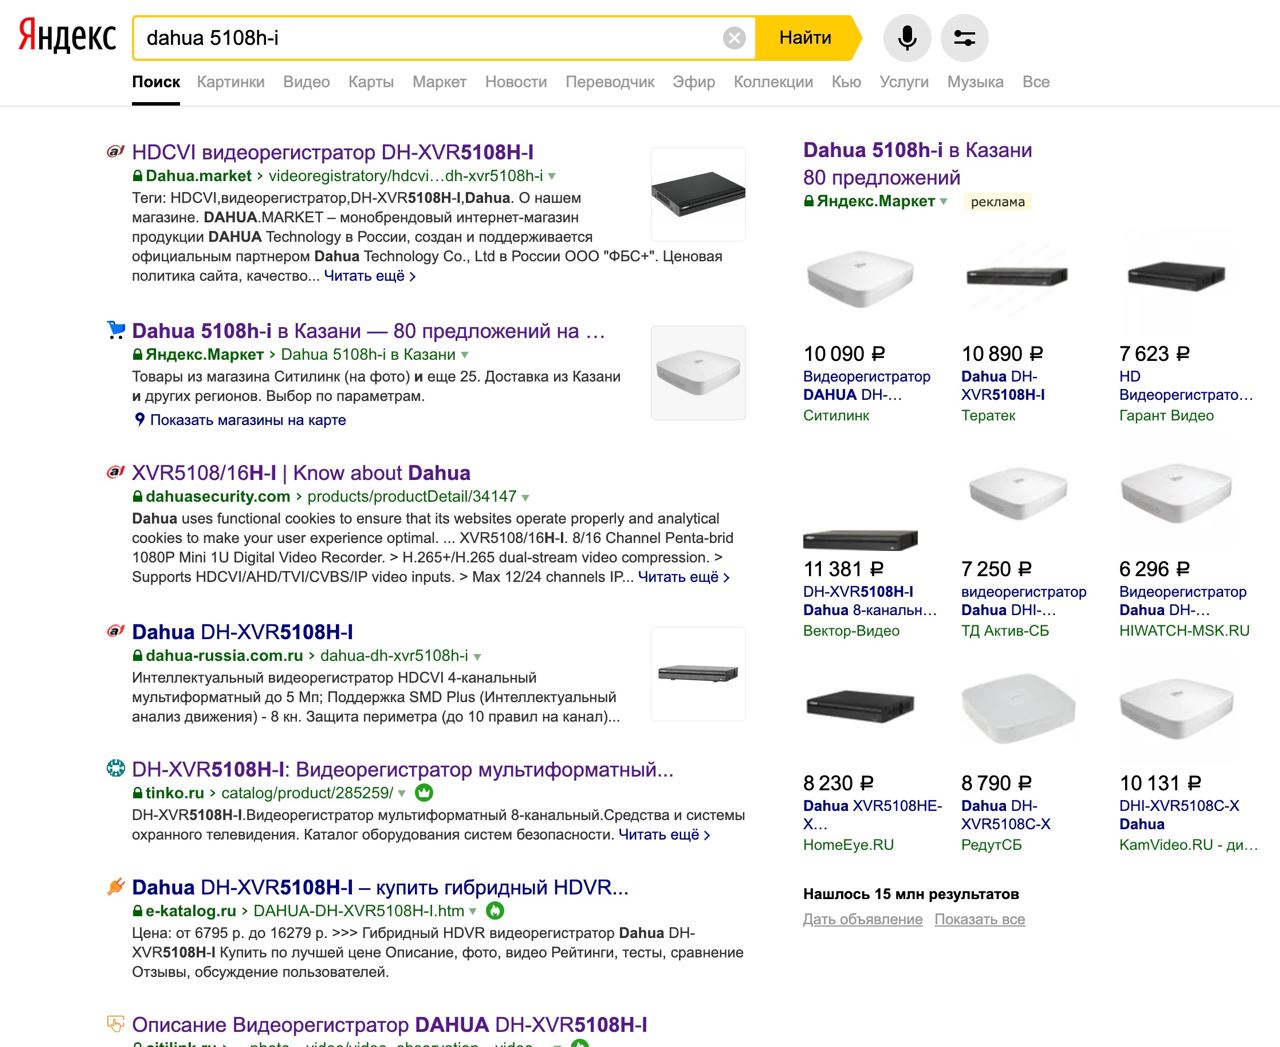
Task: Open Dahua 5108h-i в Казани ad heading
Action: (x=918, y=164)
